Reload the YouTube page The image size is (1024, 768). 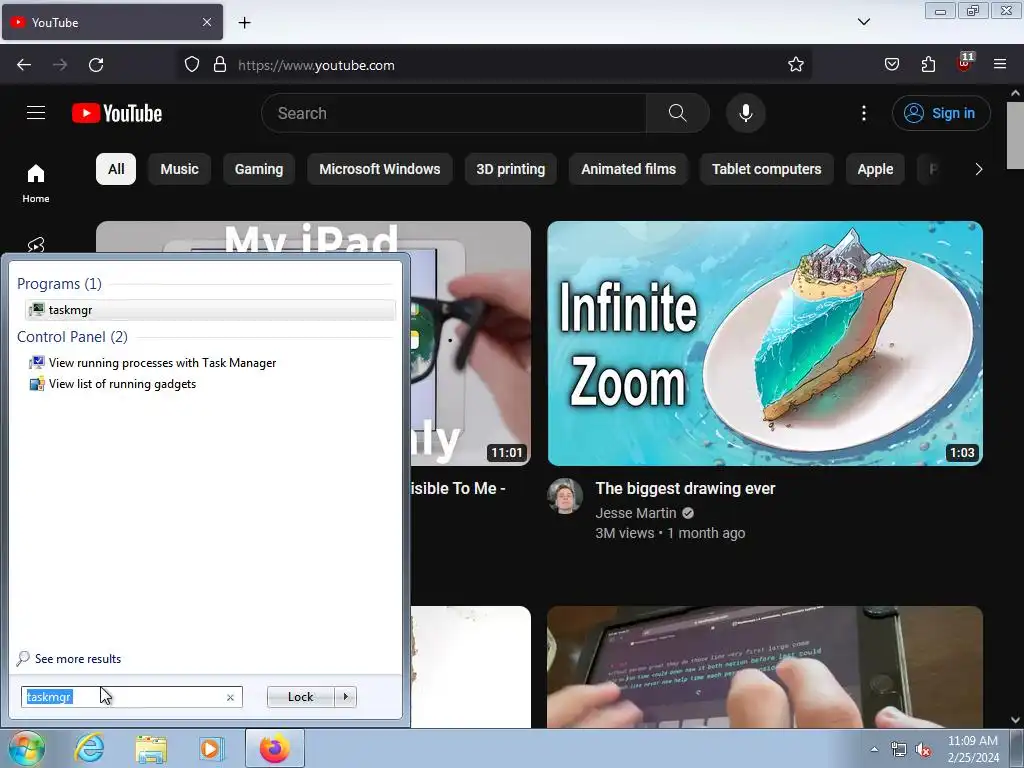(96, 65)
